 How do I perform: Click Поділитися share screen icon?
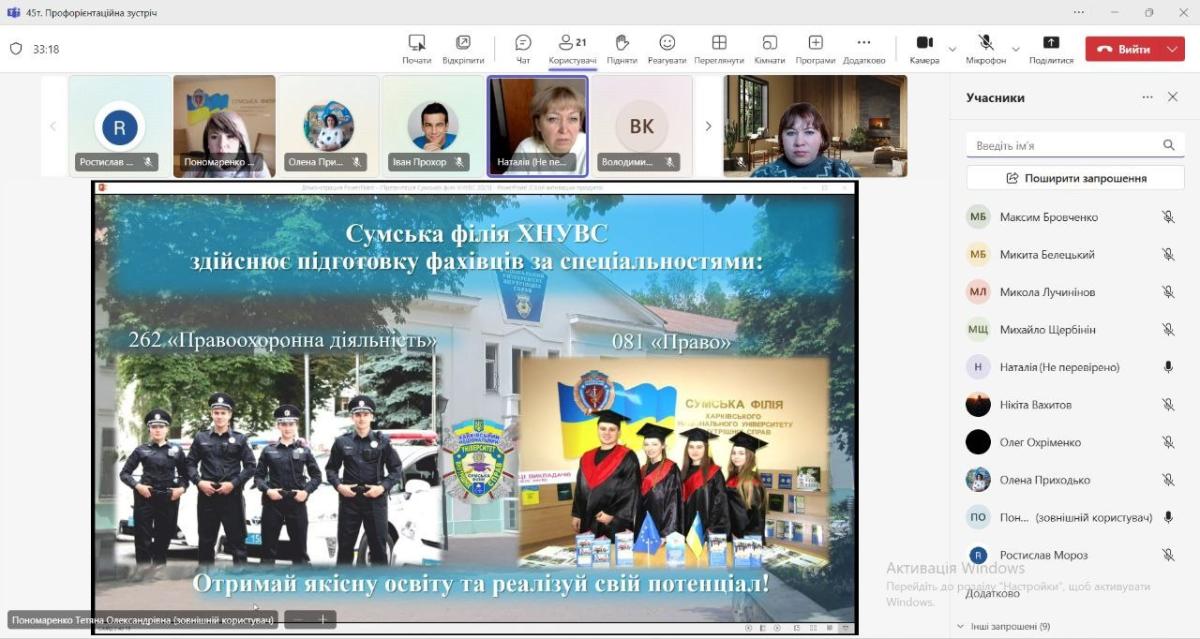point(1051,48)
